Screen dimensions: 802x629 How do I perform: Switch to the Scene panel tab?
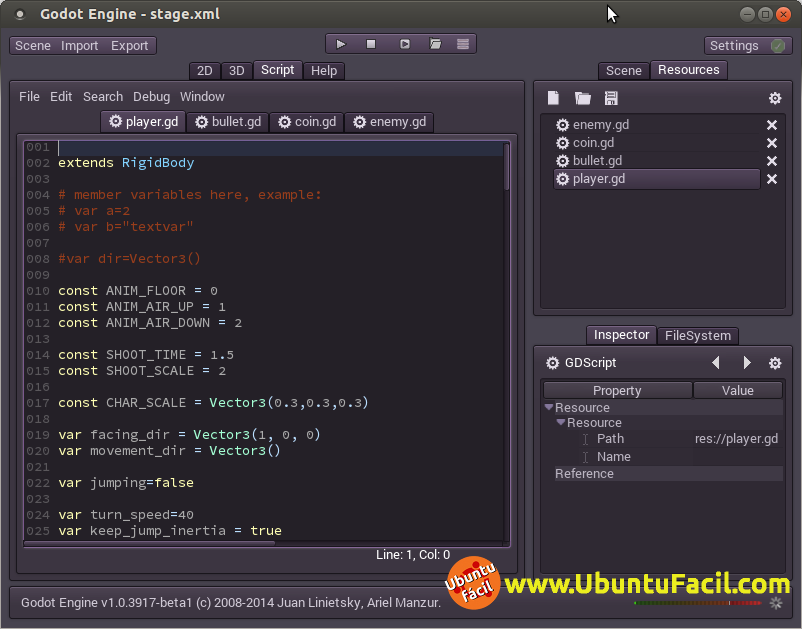point(623,71)
